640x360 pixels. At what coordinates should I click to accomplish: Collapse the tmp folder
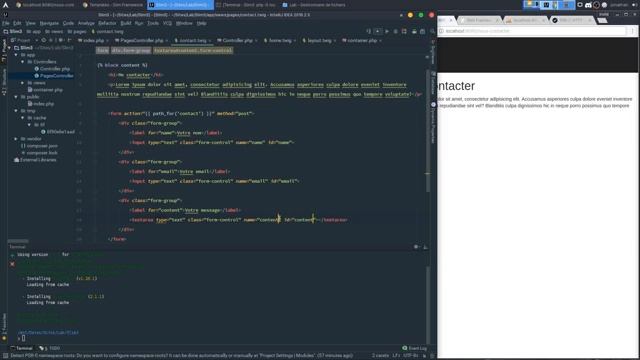tap(16, 111)
